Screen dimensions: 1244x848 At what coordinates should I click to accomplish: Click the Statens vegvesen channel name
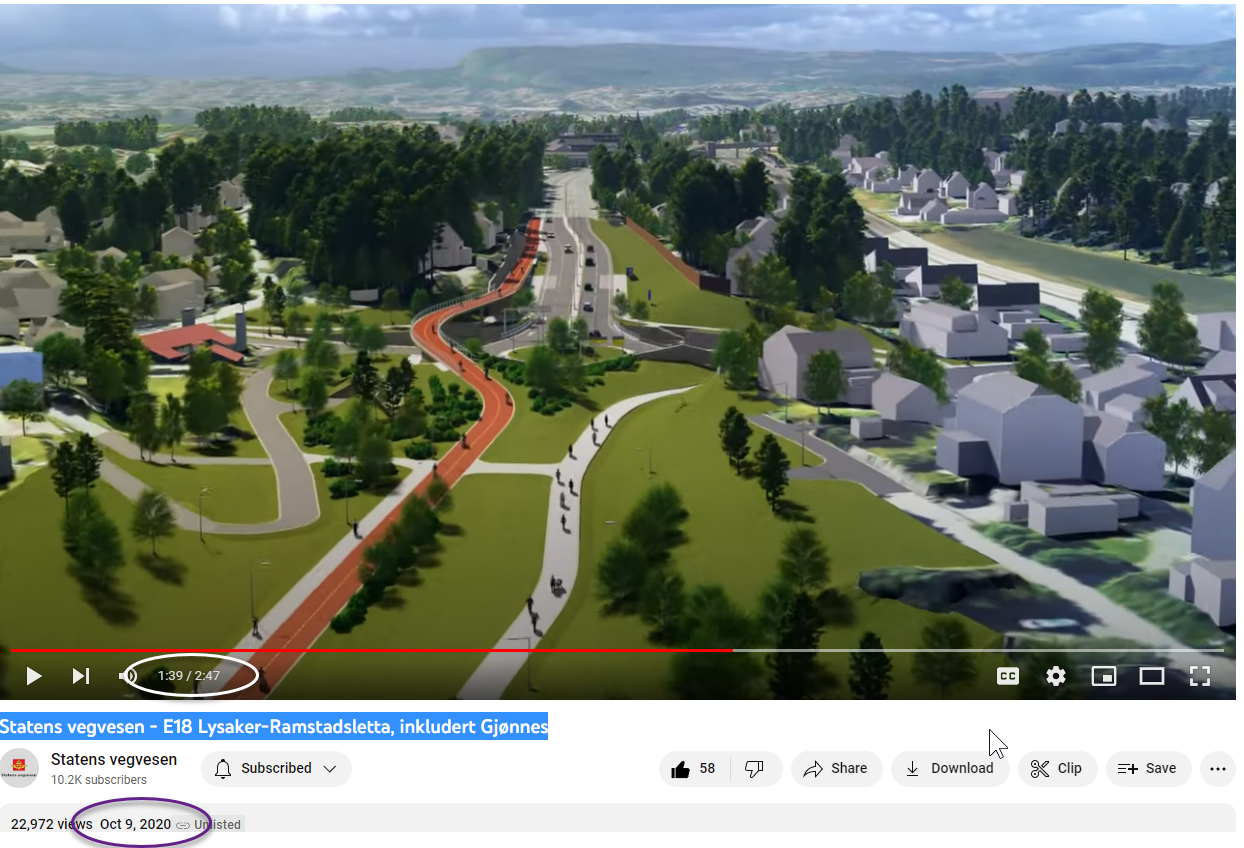[114, 759]
